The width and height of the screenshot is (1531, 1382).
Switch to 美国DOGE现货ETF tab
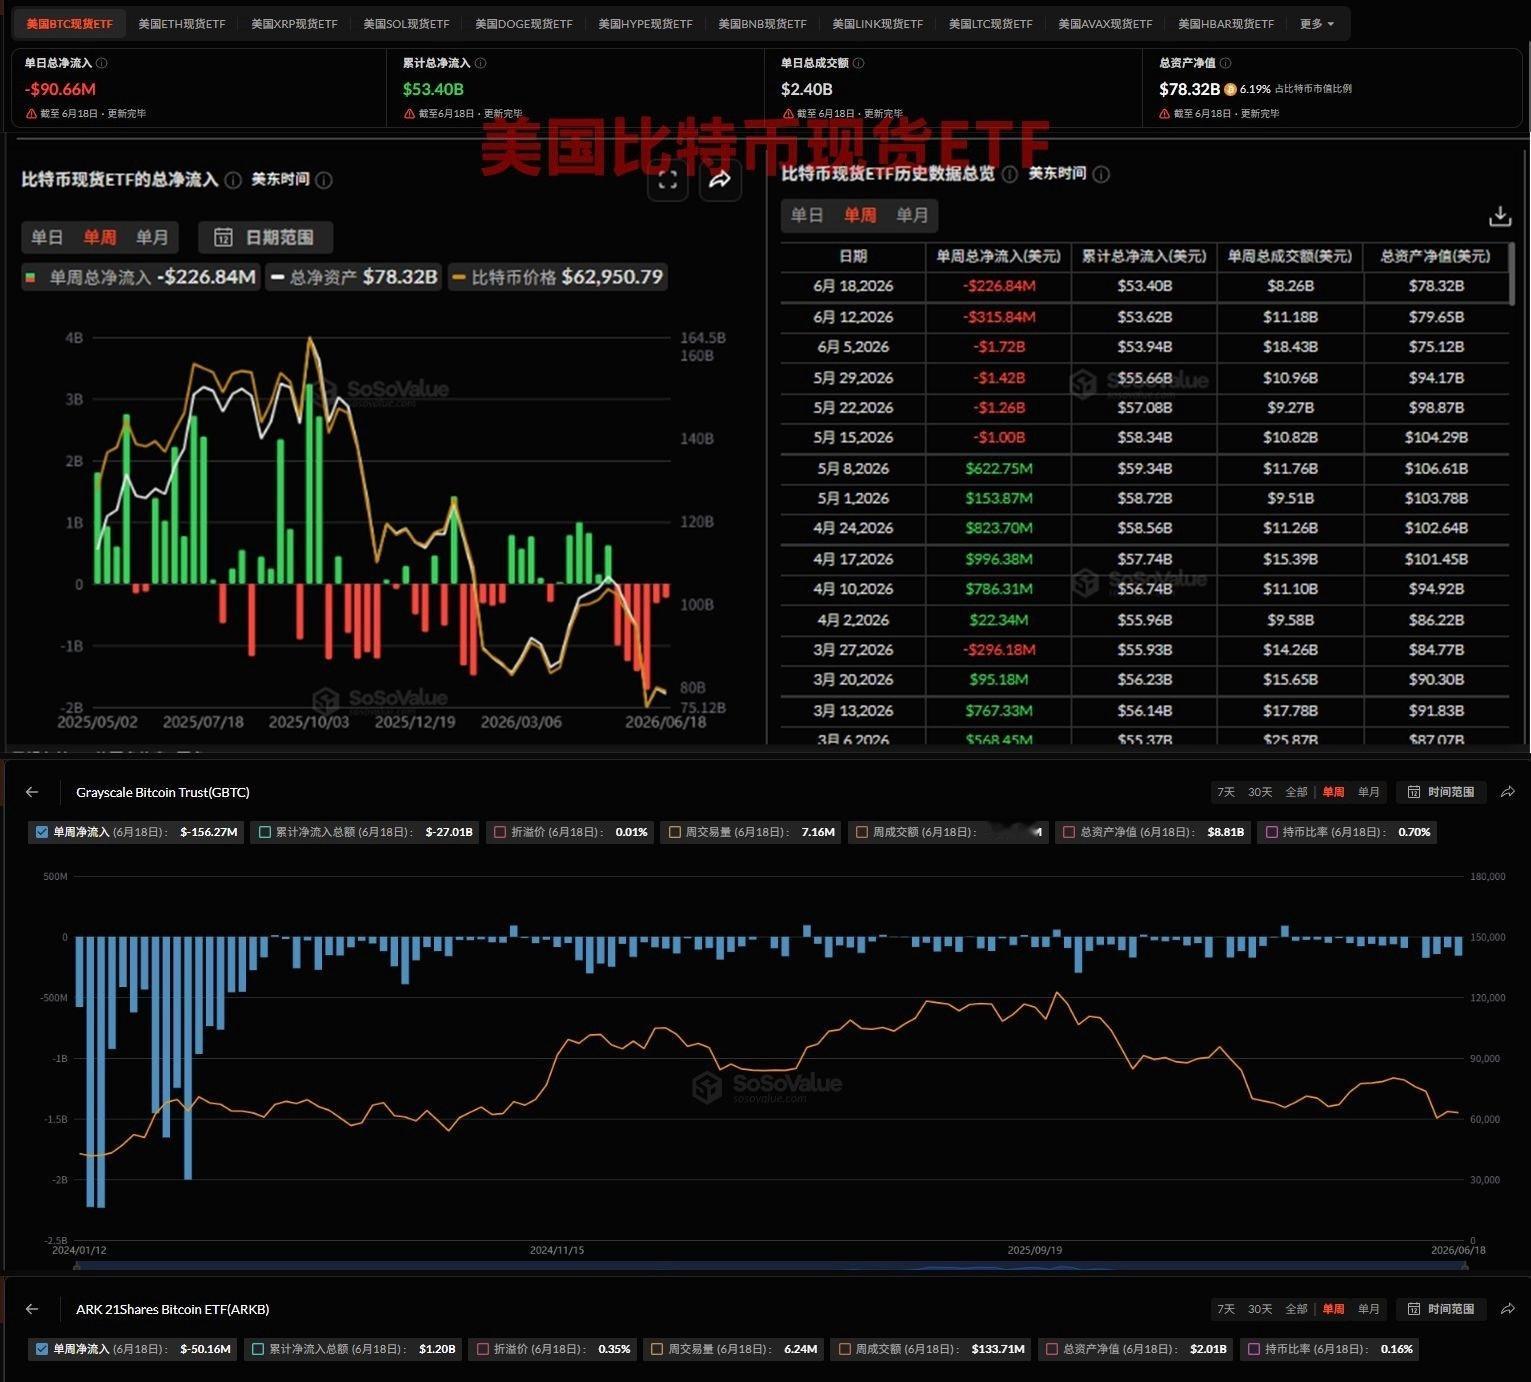click(x=524, y=24)
